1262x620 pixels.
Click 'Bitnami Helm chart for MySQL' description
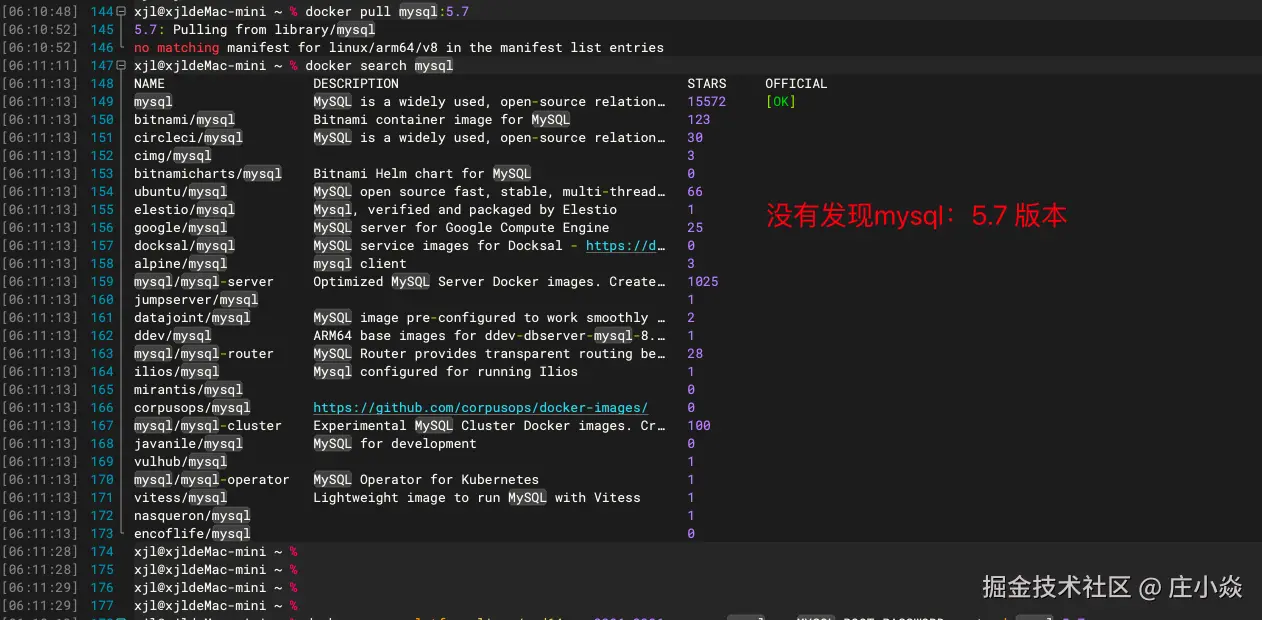[422, 174]
